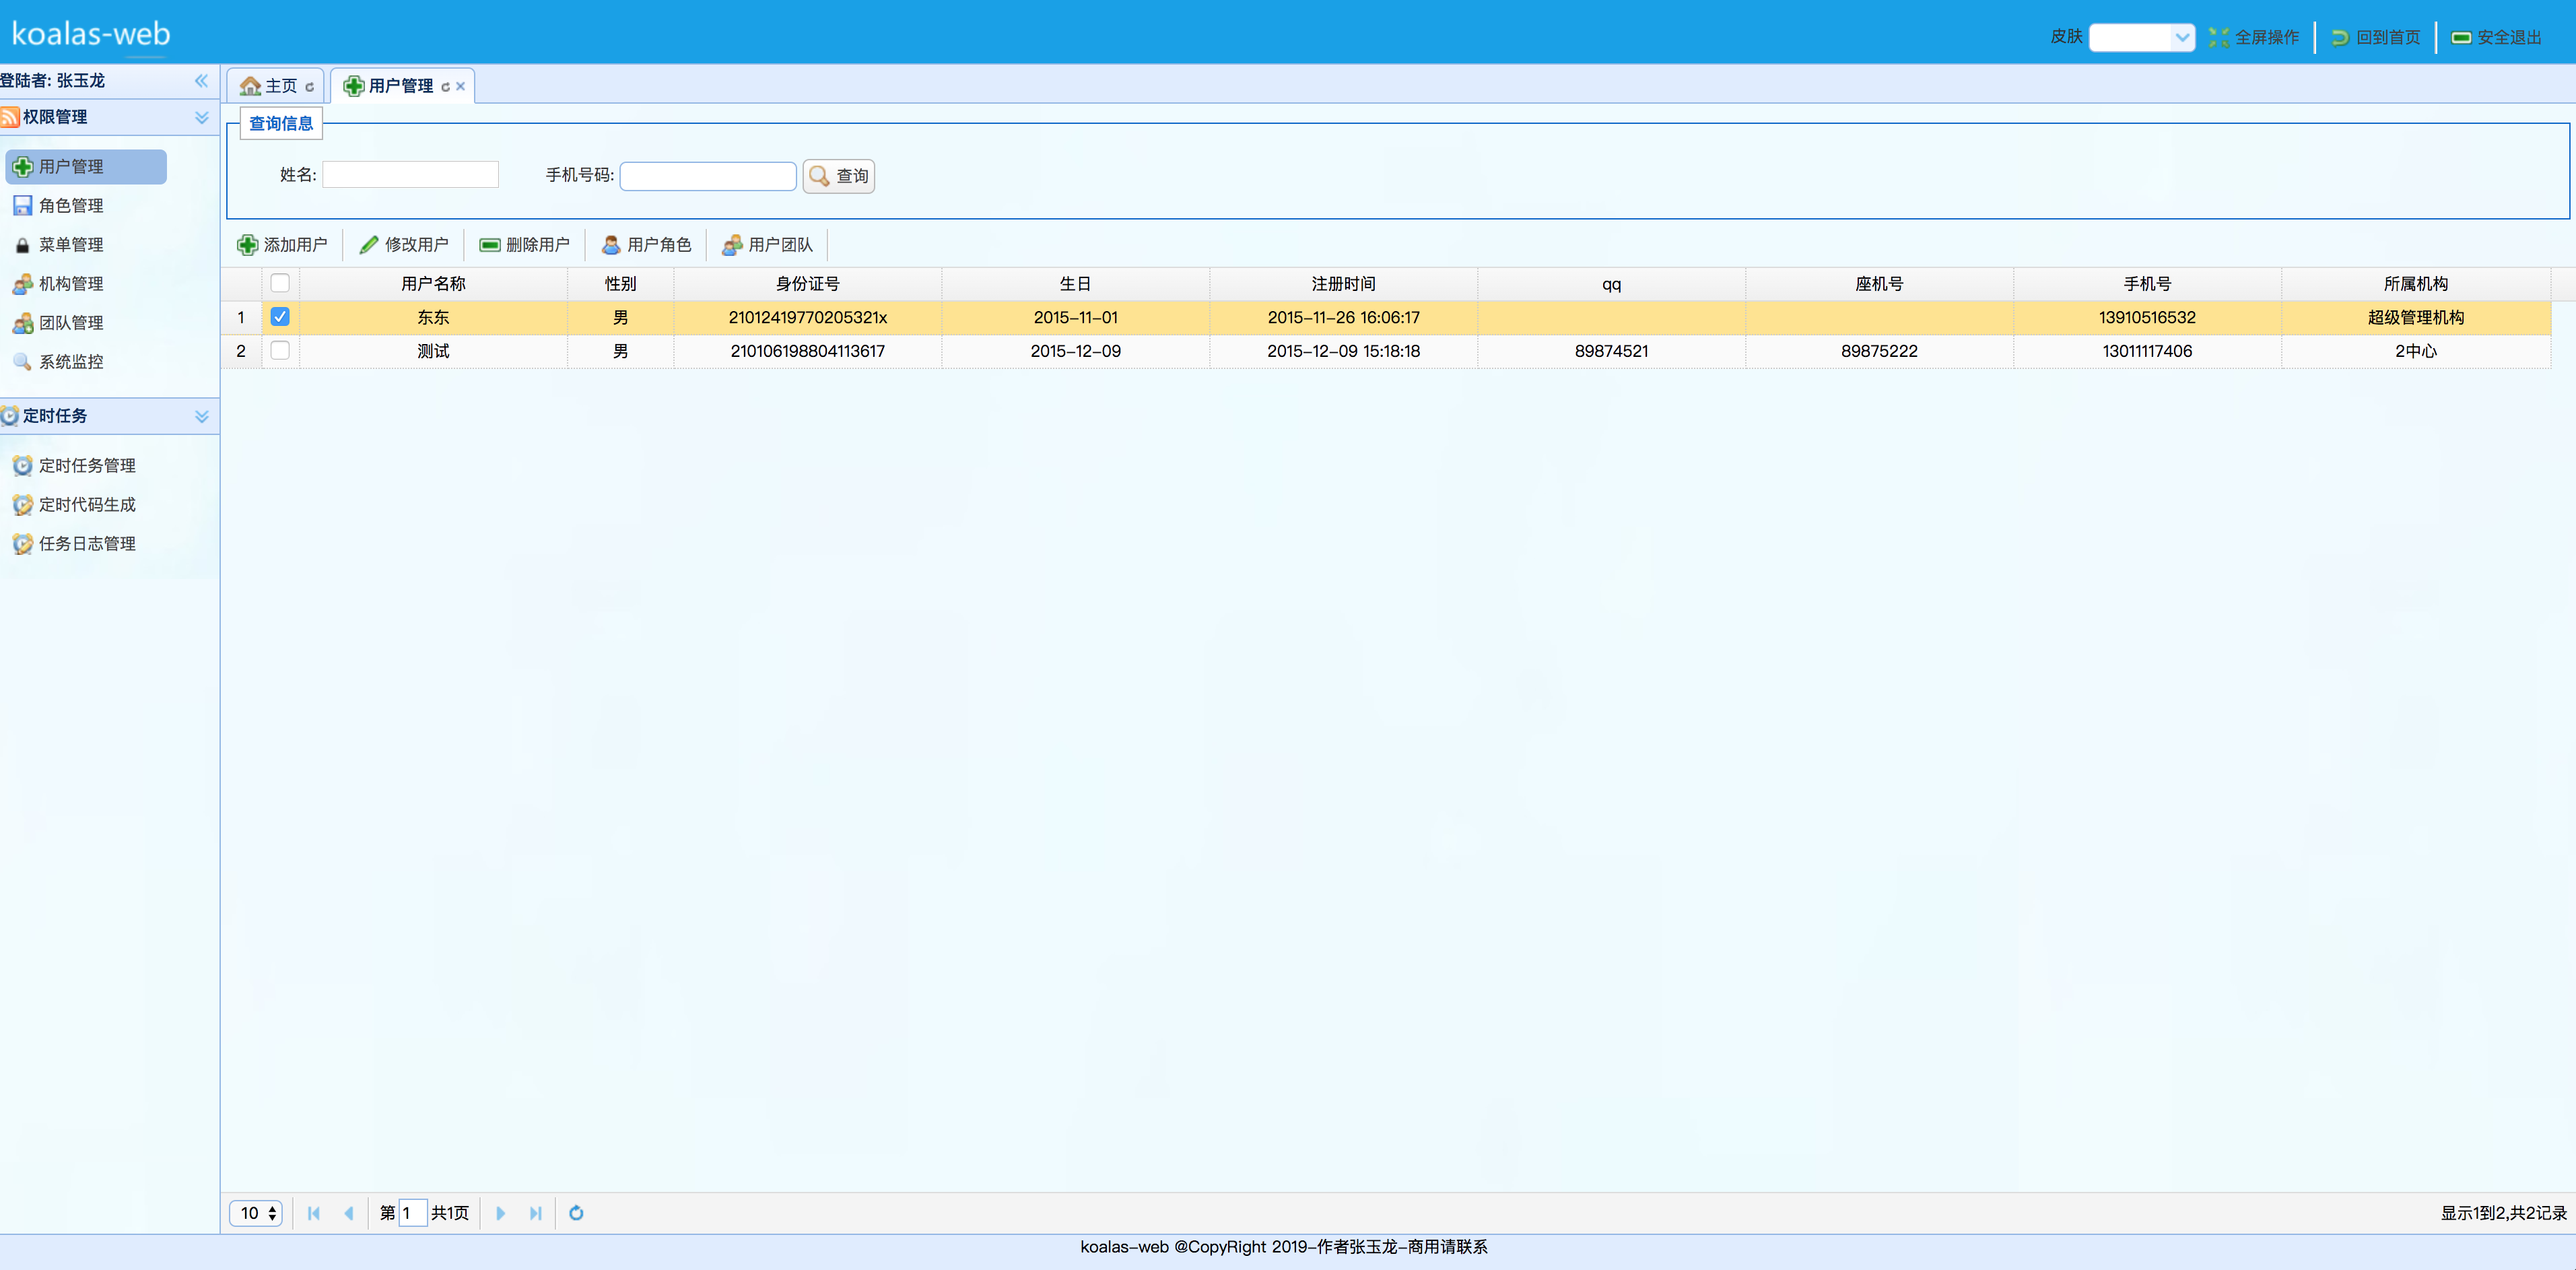This screenshot has width=2576, height=1270.
Task: Click 删除用户 toolbar button
Action: 525,245
